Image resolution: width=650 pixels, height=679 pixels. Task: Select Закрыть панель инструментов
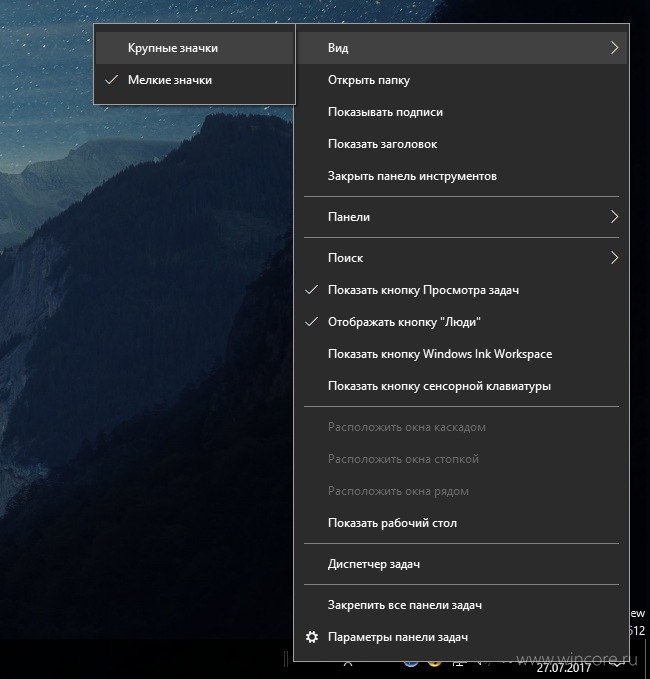(x=461, y=176)
